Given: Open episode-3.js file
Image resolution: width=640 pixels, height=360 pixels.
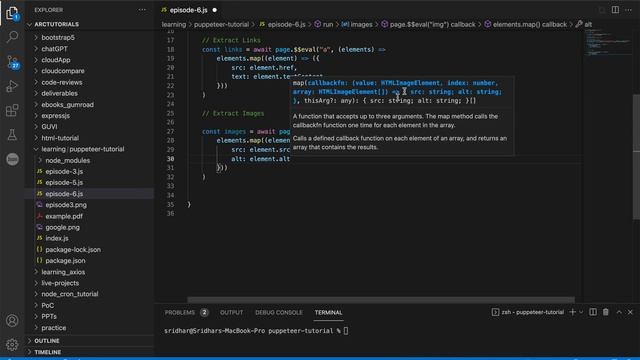Looking at the screenshot, I should 64,172.
